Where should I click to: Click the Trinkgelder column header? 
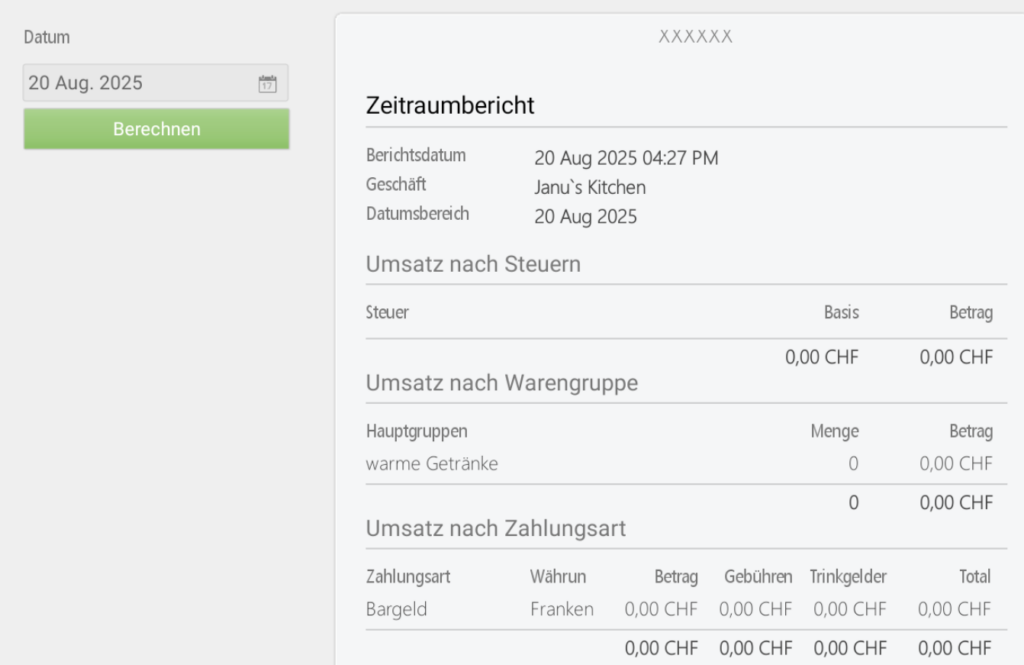pyautogui.click(x=848, y=577)
